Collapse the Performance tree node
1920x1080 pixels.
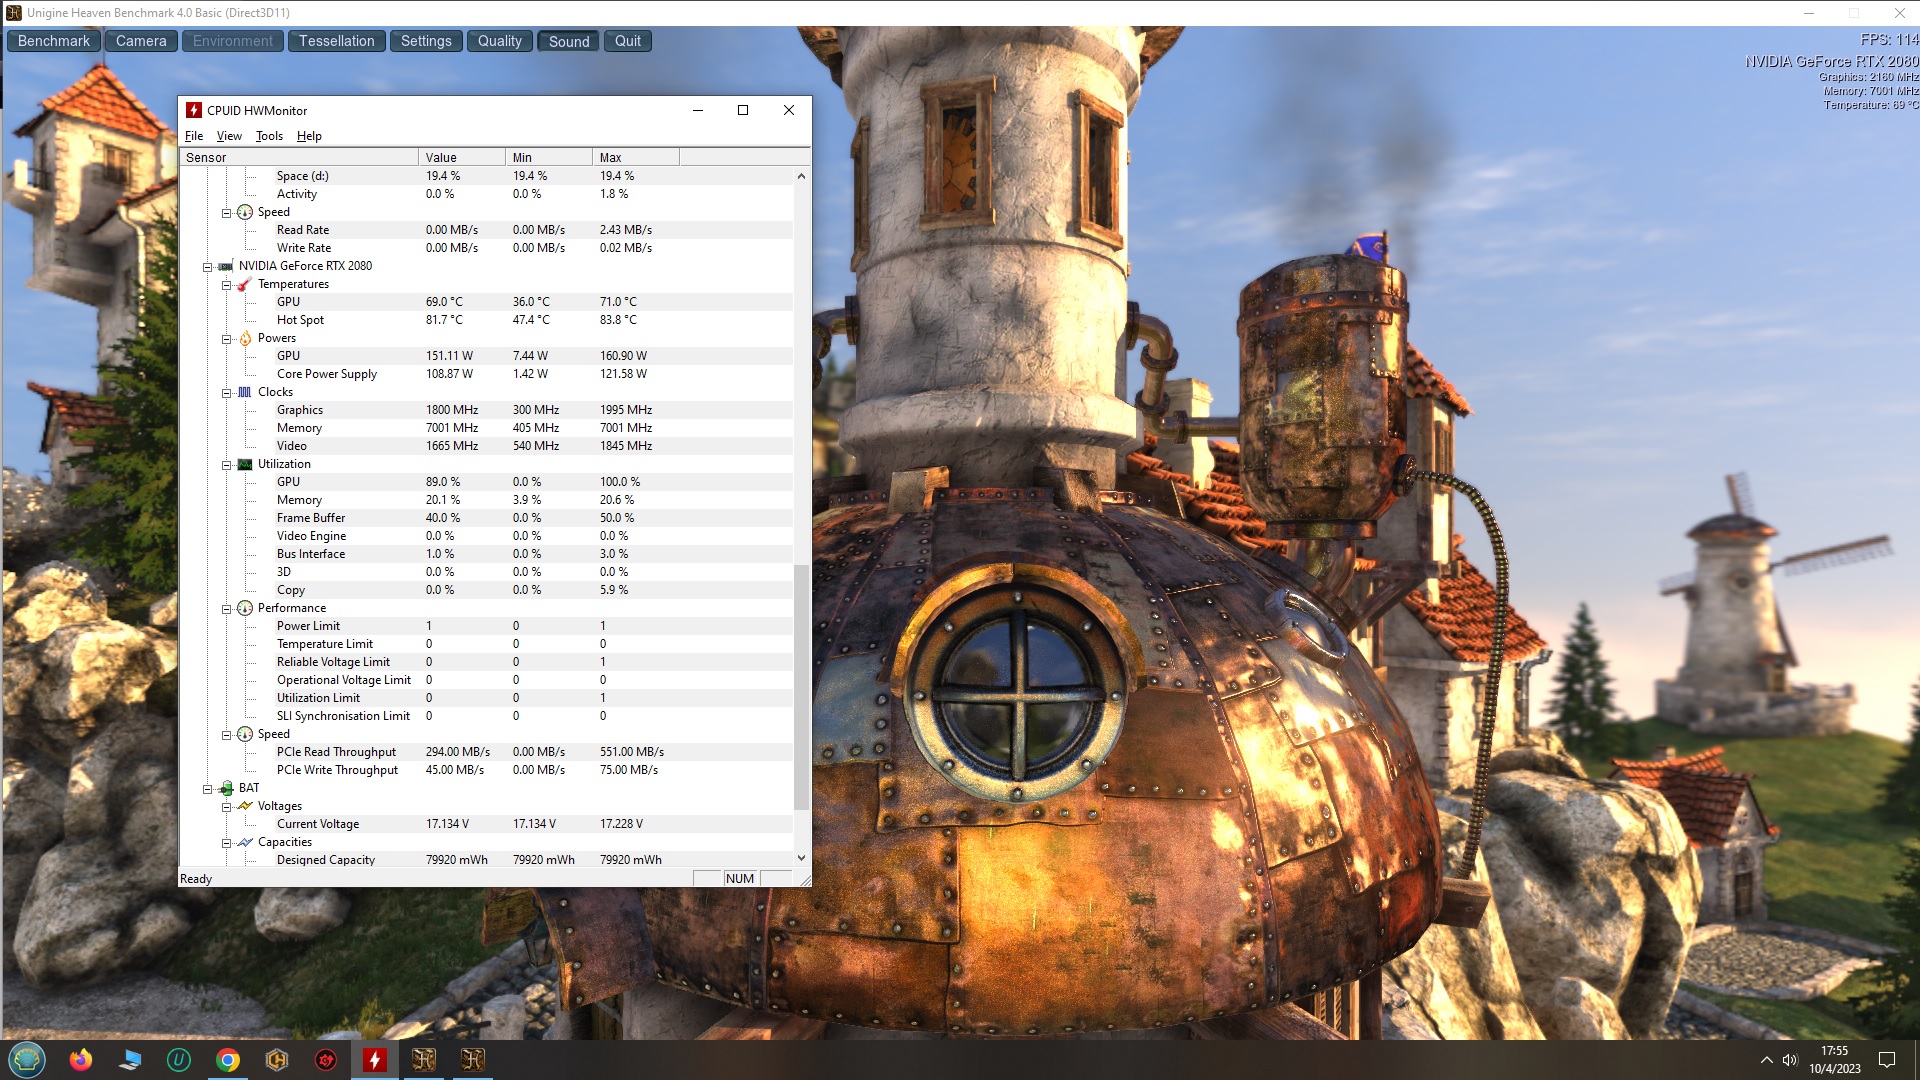point(227,609)
